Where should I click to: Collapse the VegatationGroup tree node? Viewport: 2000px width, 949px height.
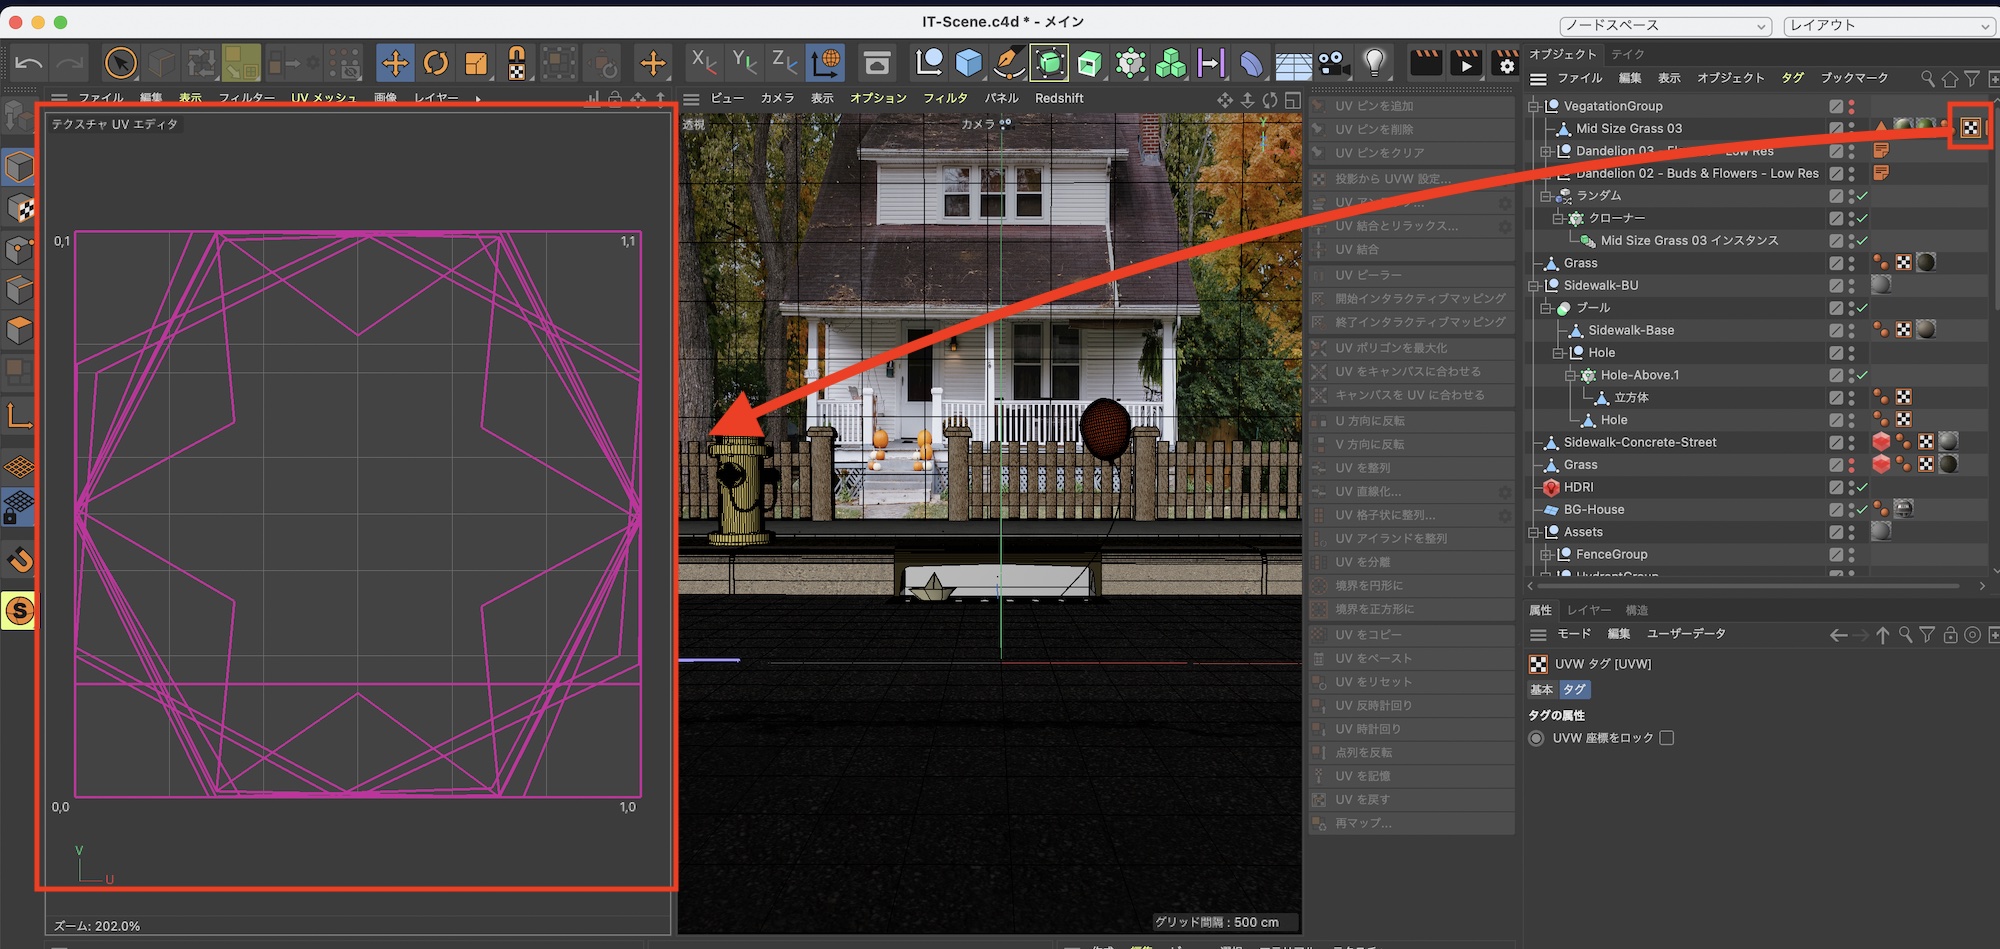pos(1534,106)
